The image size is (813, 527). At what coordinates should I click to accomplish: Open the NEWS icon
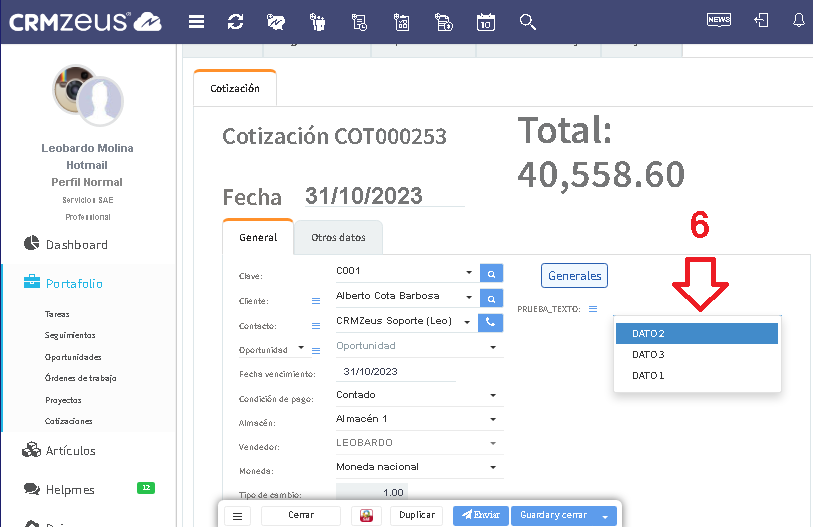pos(718,20)
